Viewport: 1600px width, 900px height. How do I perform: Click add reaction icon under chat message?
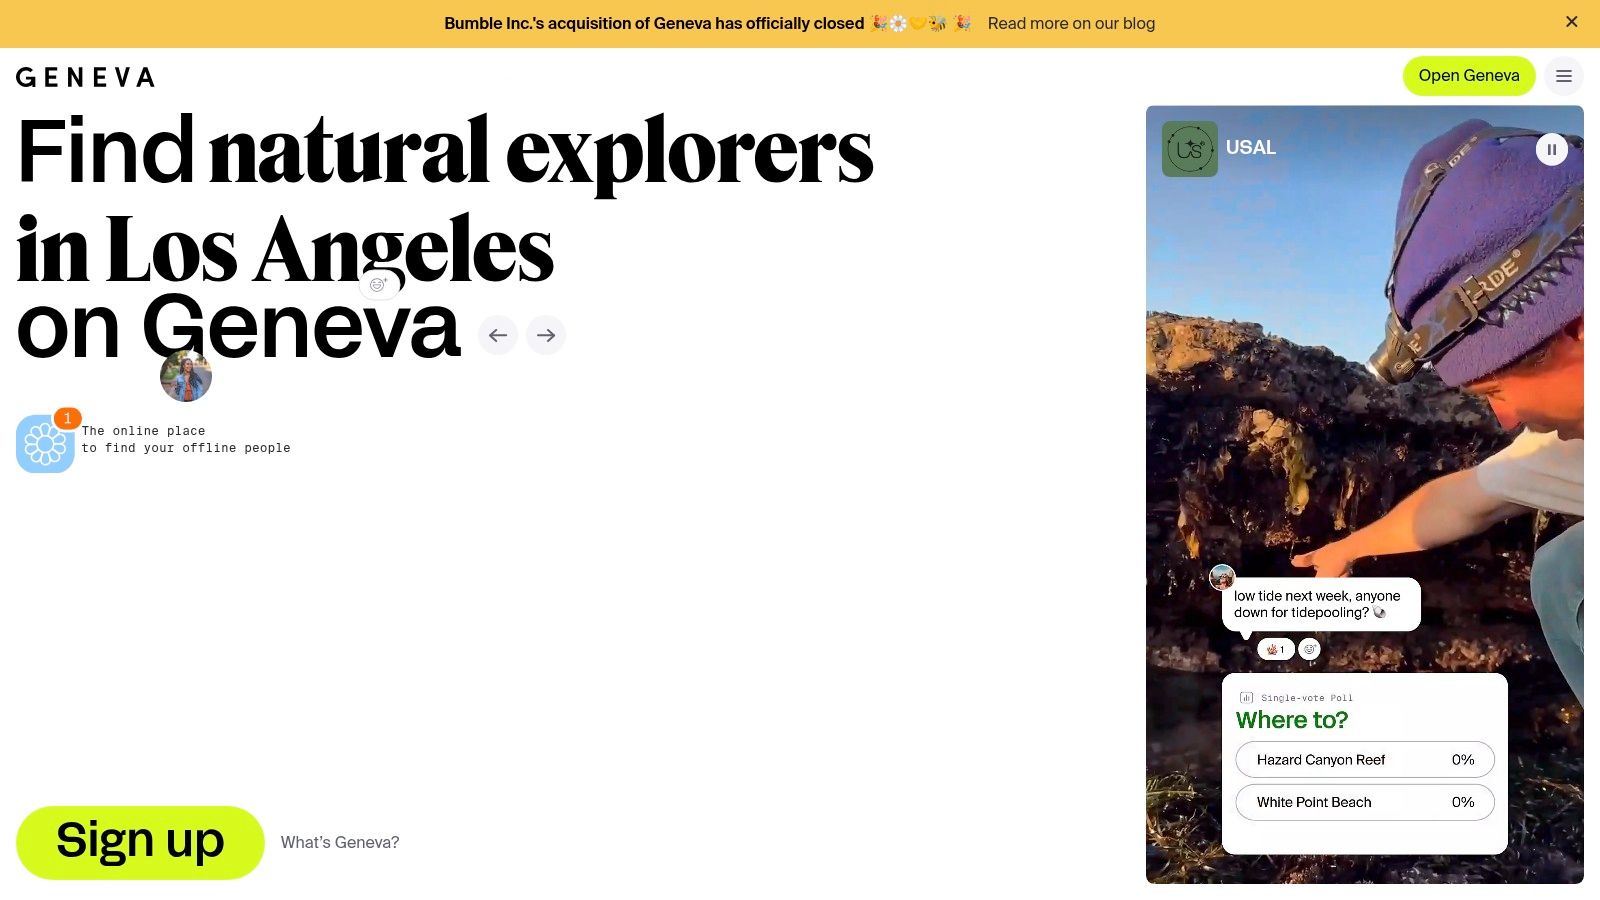(1309, 649)
